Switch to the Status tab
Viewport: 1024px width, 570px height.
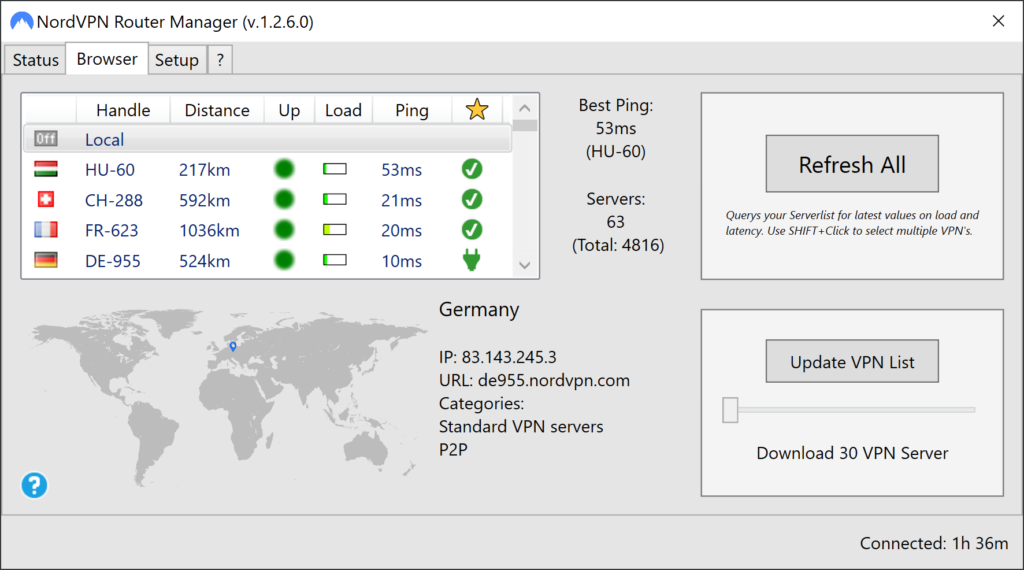click(x=36, y=60)
